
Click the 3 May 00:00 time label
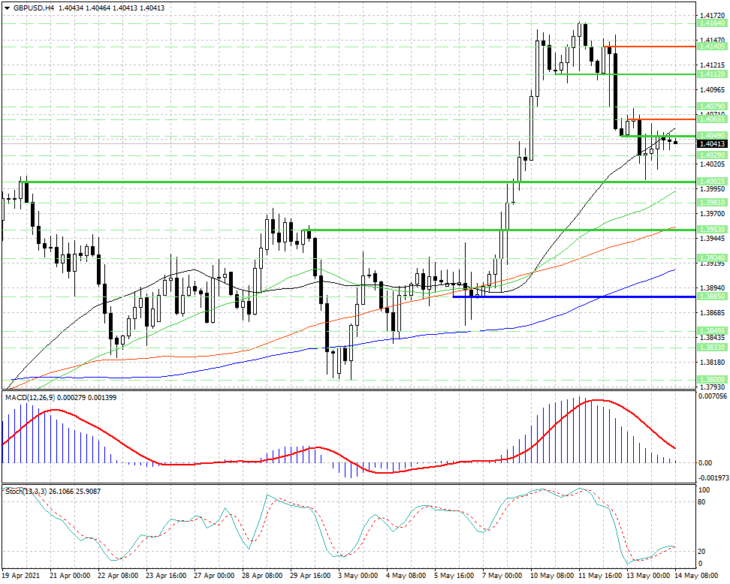click(358, 576)
